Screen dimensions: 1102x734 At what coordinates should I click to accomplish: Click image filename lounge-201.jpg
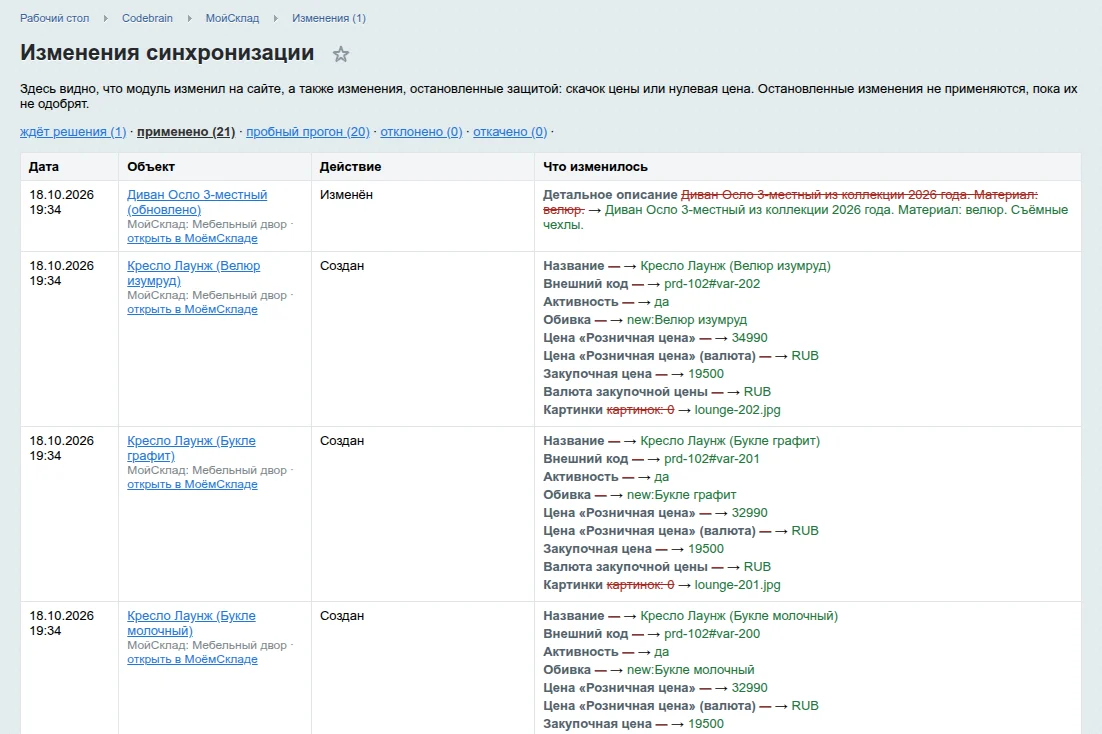(x=737, y=585)
